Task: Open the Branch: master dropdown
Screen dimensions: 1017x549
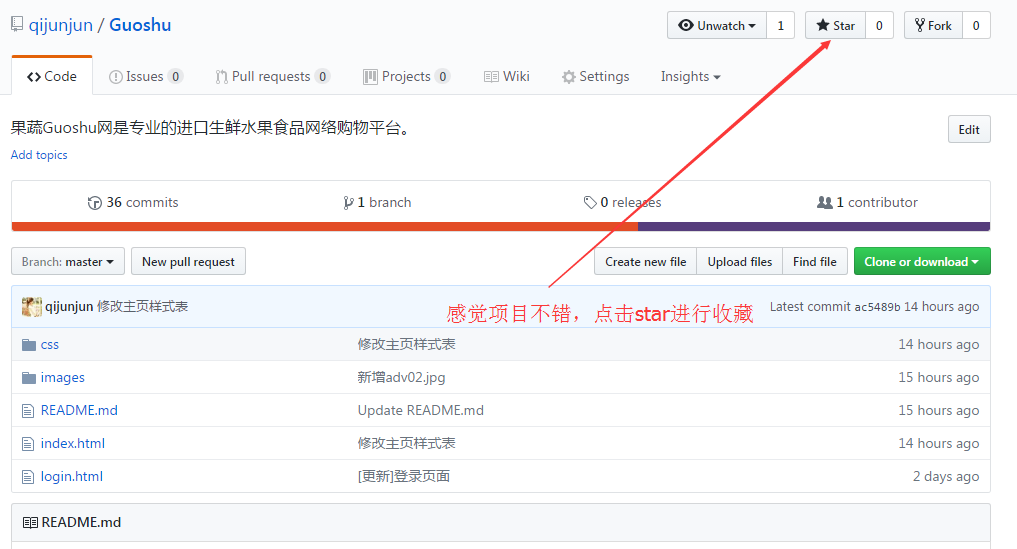Action: click(x=67, y=262)
